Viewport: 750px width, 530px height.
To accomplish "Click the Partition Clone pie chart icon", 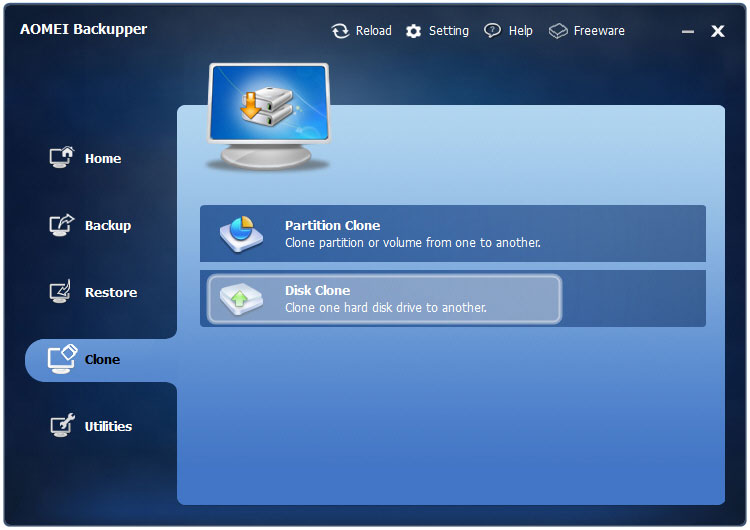I will pos(242,233).
